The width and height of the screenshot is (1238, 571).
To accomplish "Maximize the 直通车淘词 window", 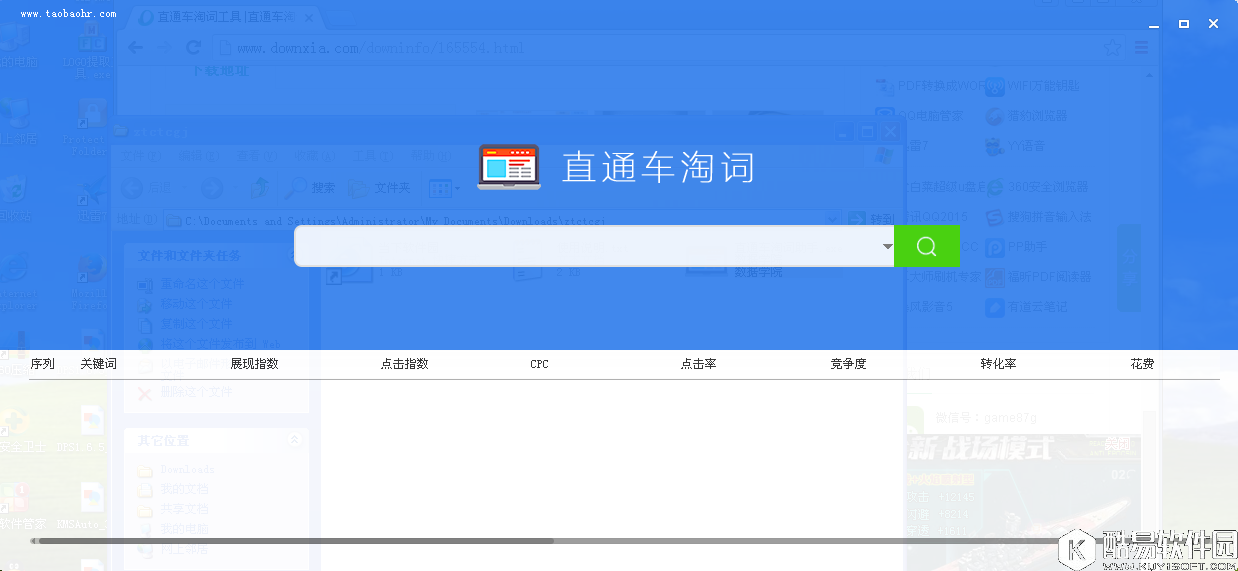I will (1184, 23).
